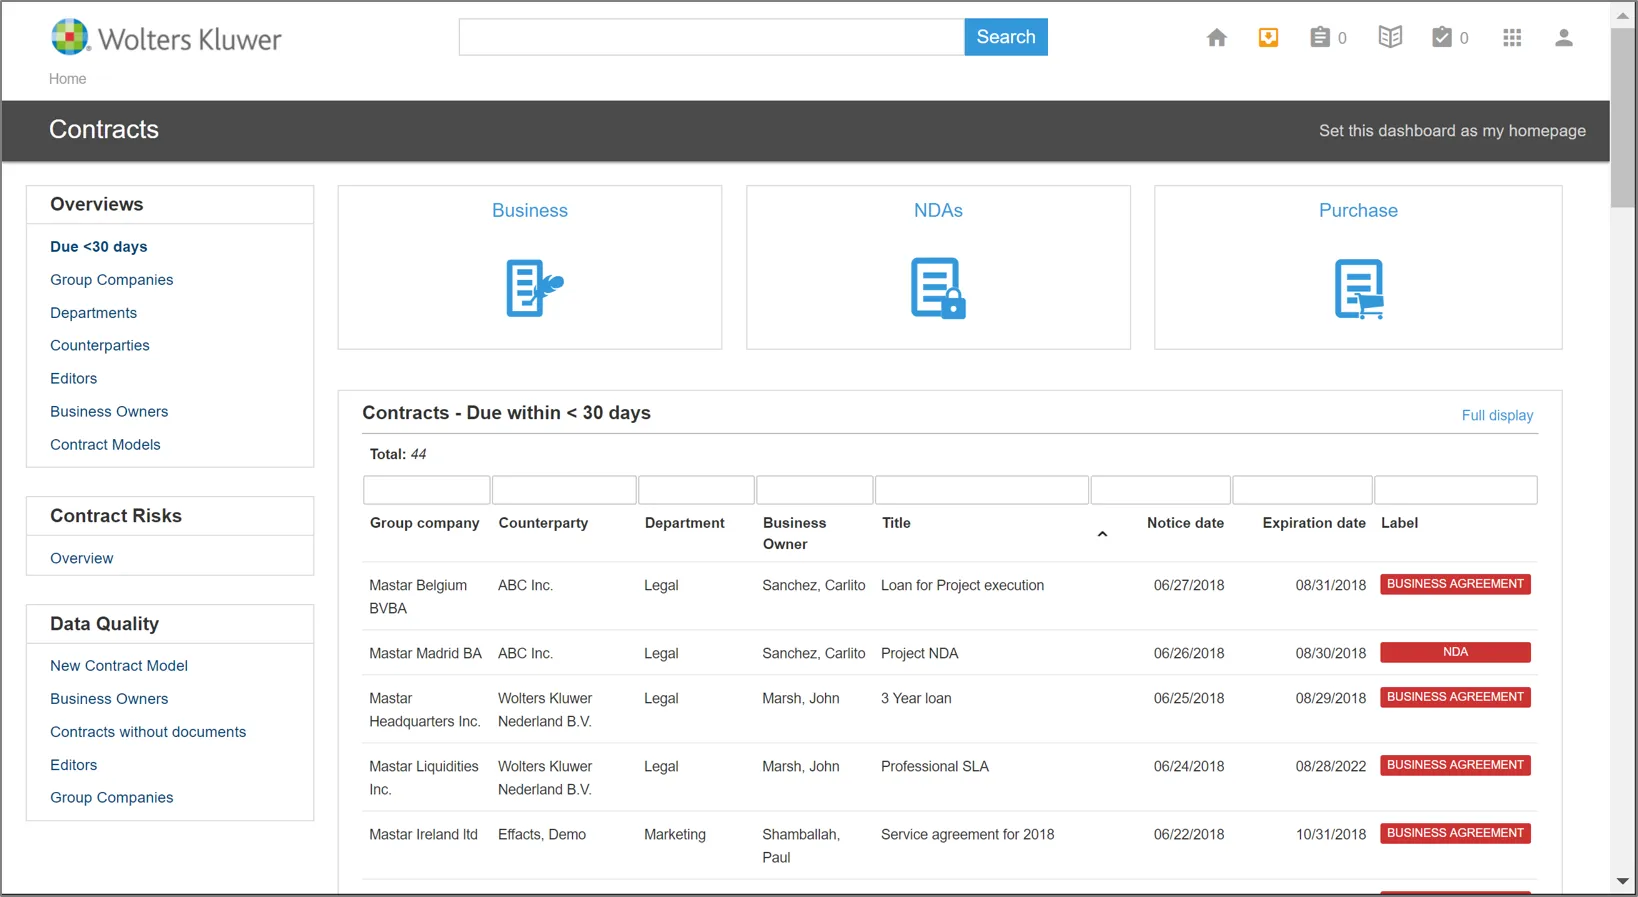Sort by Counterparty column header

point(543,523)
